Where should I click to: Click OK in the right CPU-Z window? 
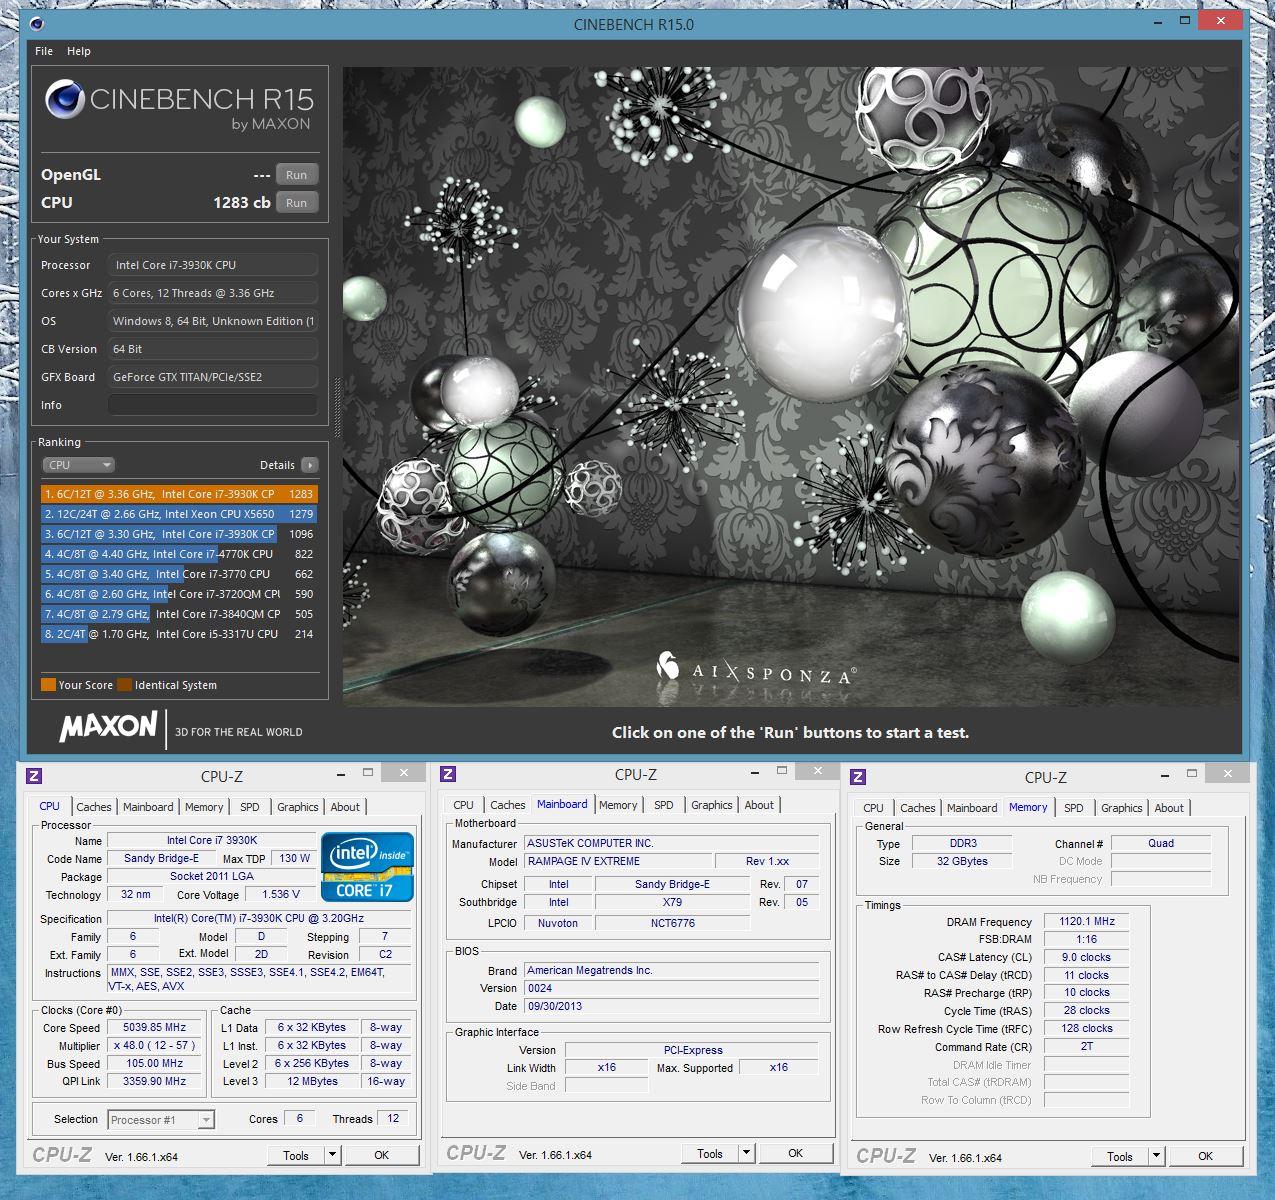tap(1206, 1156)
